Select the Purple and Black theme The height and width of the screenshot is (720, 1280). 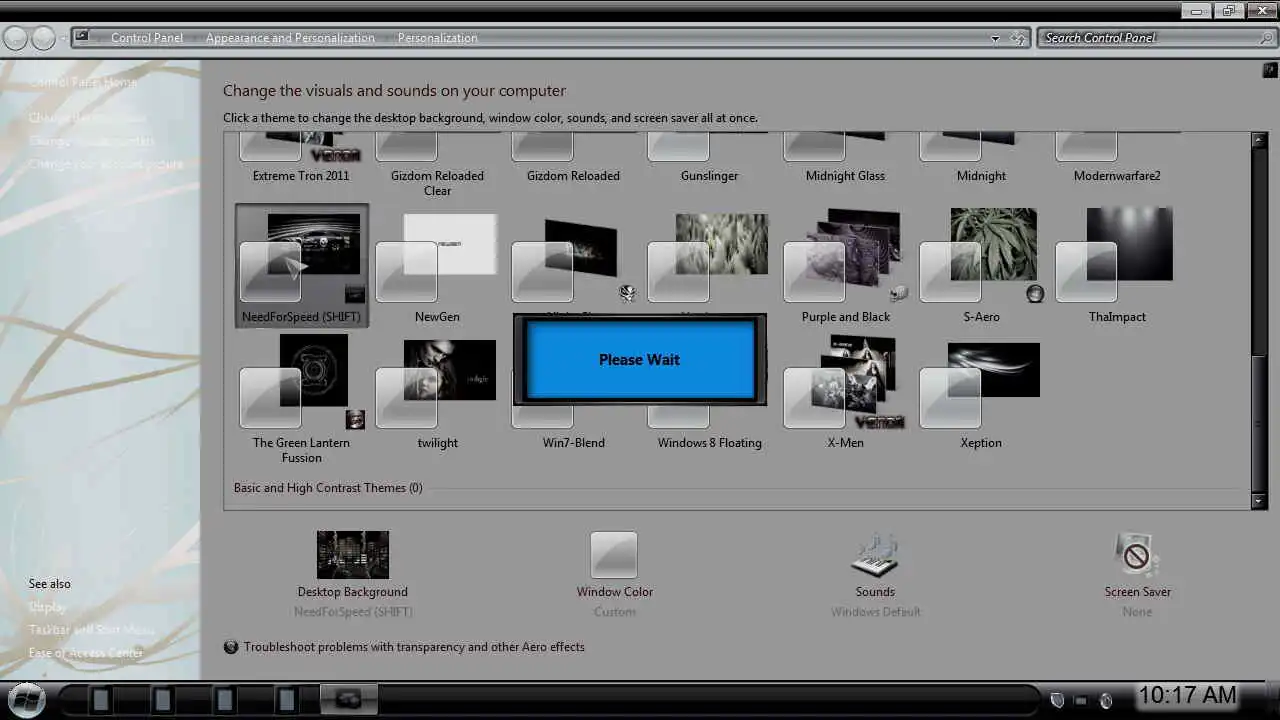(845, 265)
